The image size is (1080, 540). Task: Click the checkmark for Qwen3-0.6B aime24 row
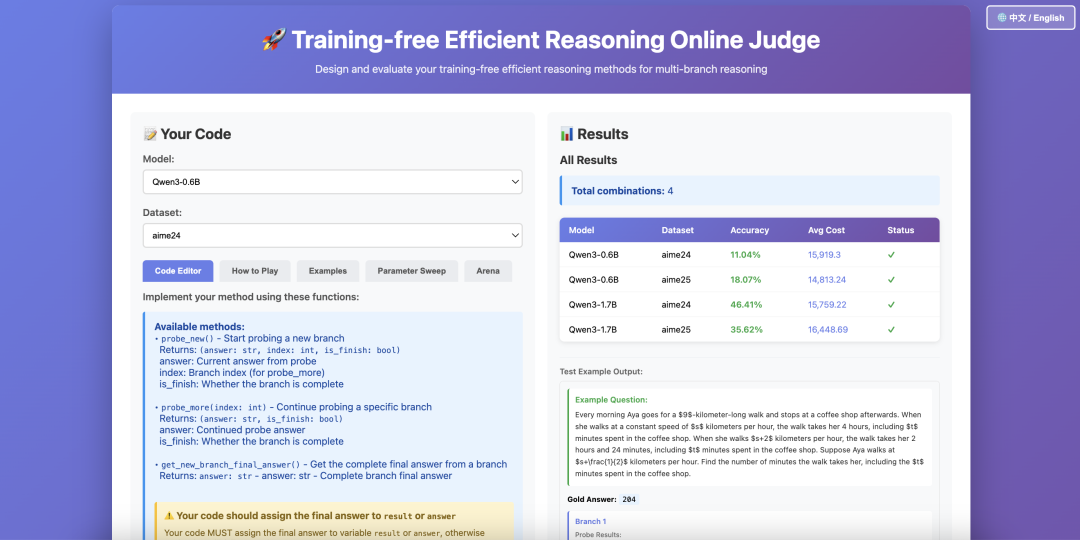[x=891, y=255]
